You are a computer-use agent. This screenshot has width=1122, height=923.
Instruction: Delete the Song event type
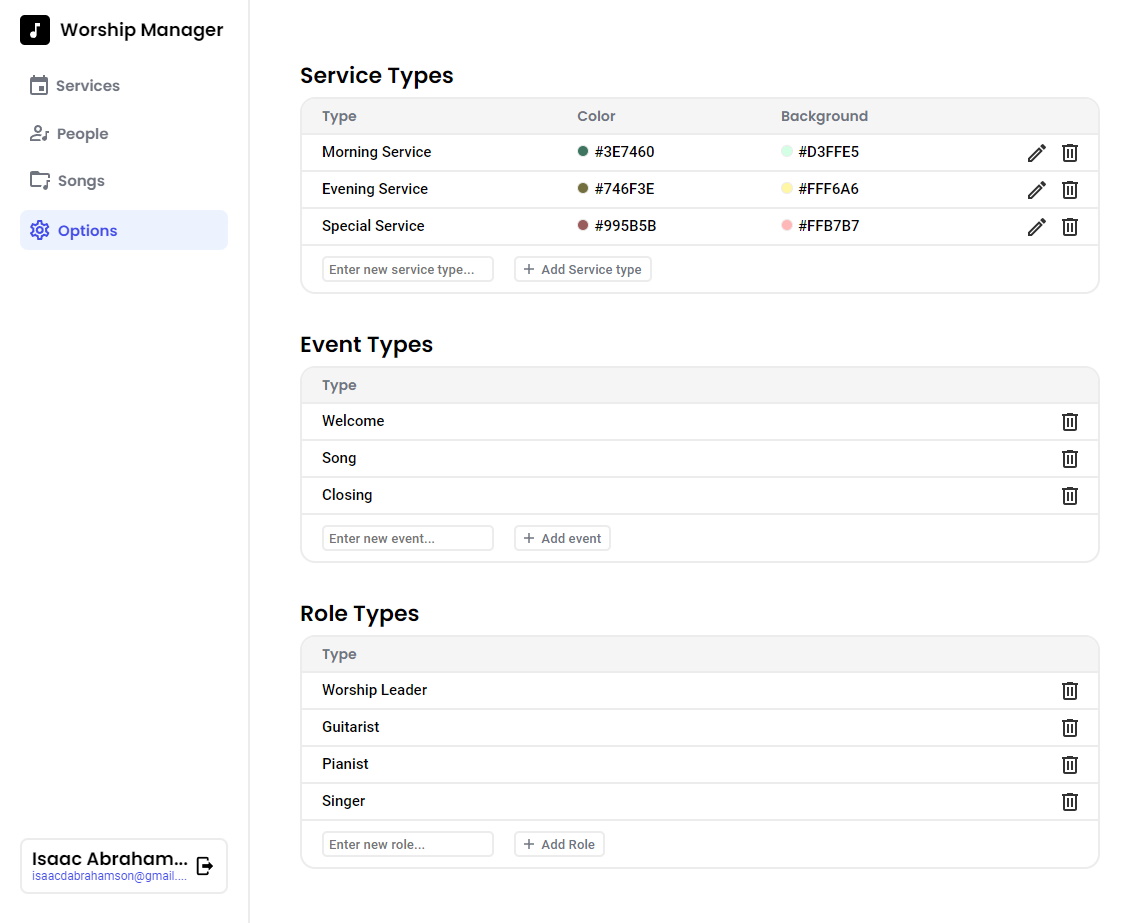point(1069,458)
